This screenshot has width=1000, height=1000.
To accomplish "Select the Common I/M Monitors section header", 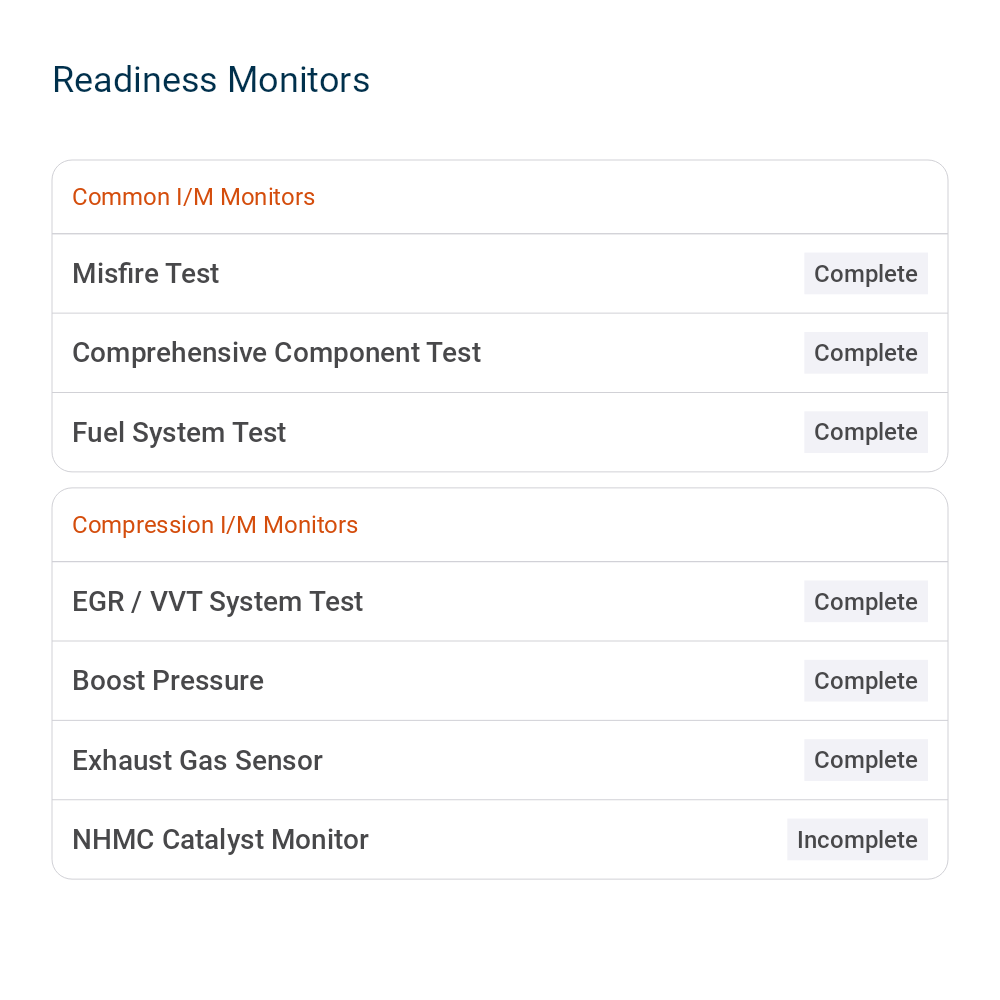I will pyautogui.click(x=193, y=197).
